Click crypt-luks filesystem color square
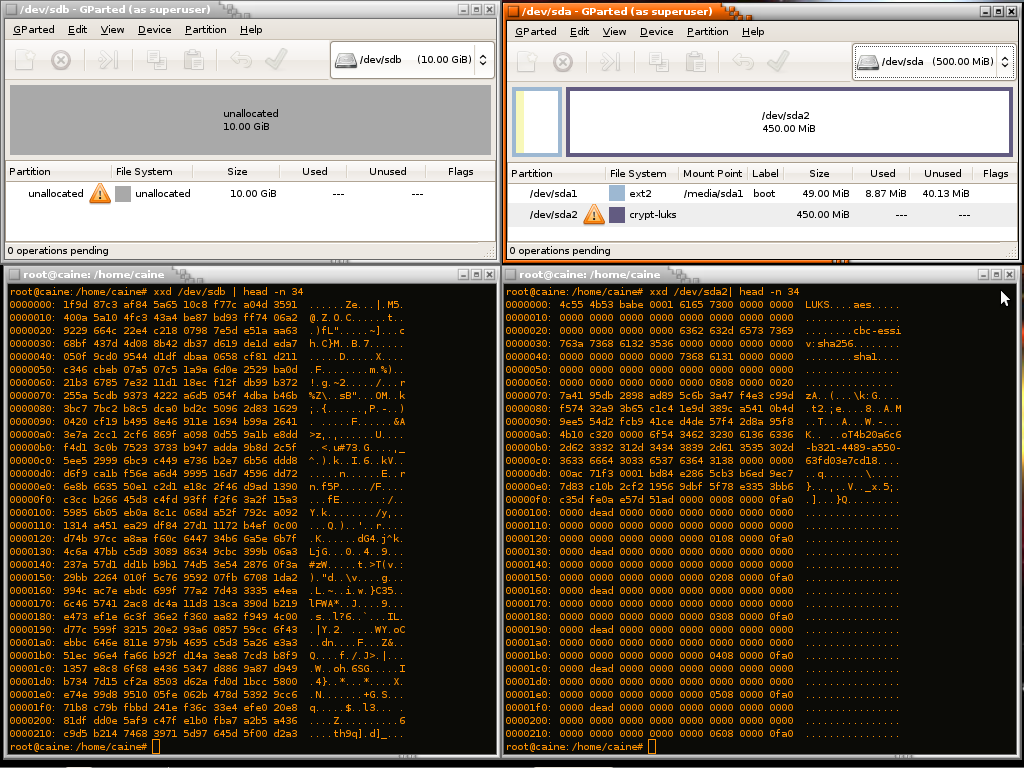Image resolution: width=1024 pixels, height=768 pixels. tap(616, 214)
